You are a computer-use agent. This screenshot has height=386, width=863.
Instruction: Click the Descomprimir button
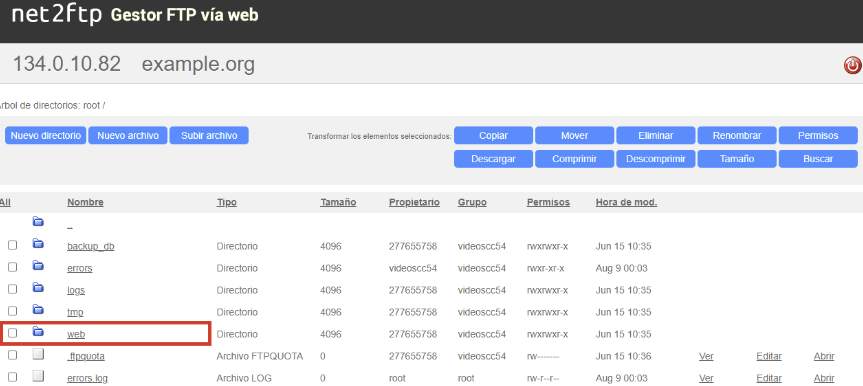pyautogui.click(x=656, y=159)
